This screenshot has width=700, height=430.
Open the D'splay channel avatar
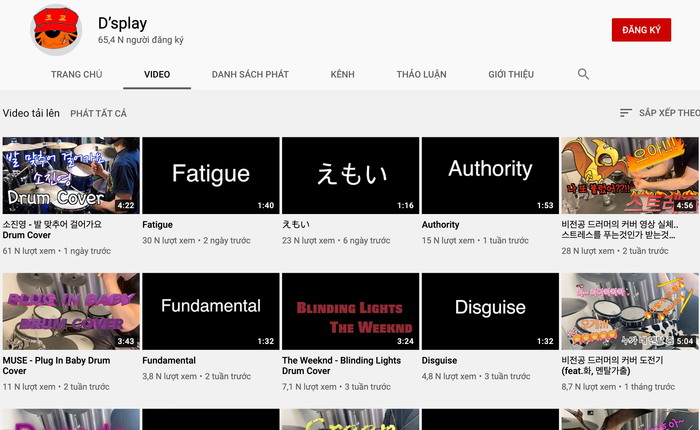[56, 29]
